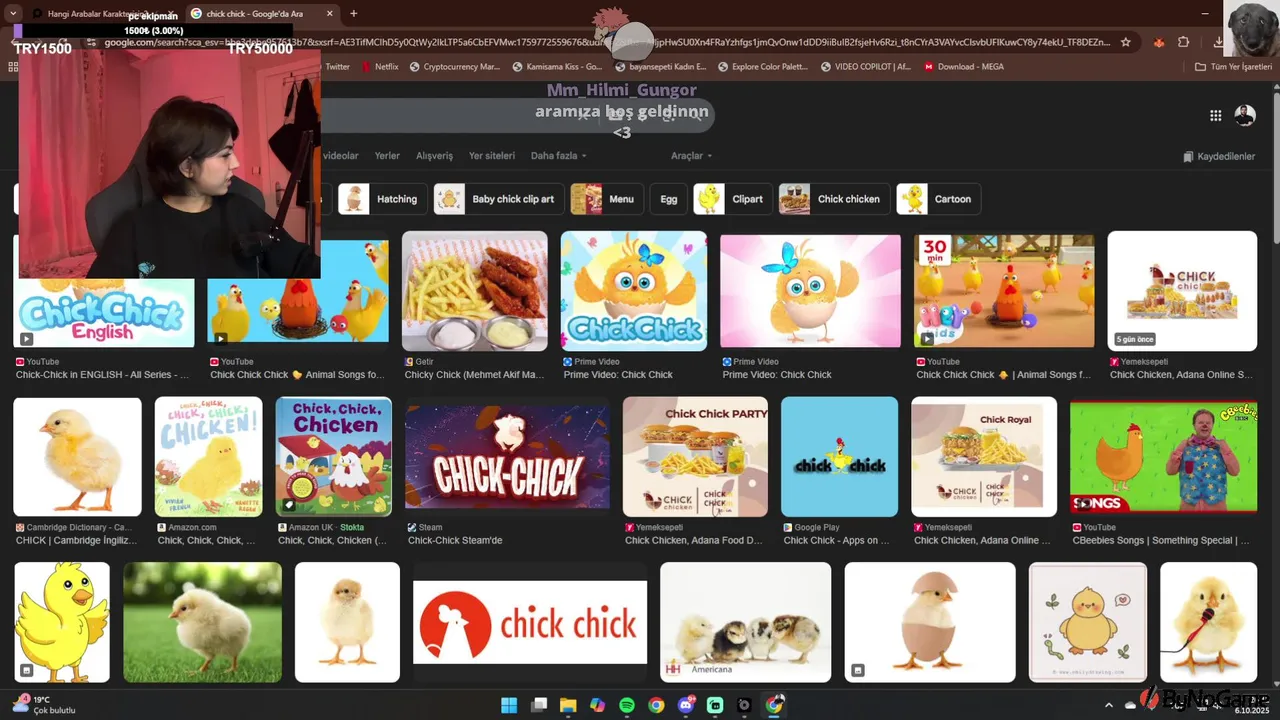
Task: Open the 30 min Animal Songs thumbnail
Action: click(1004, 291)
